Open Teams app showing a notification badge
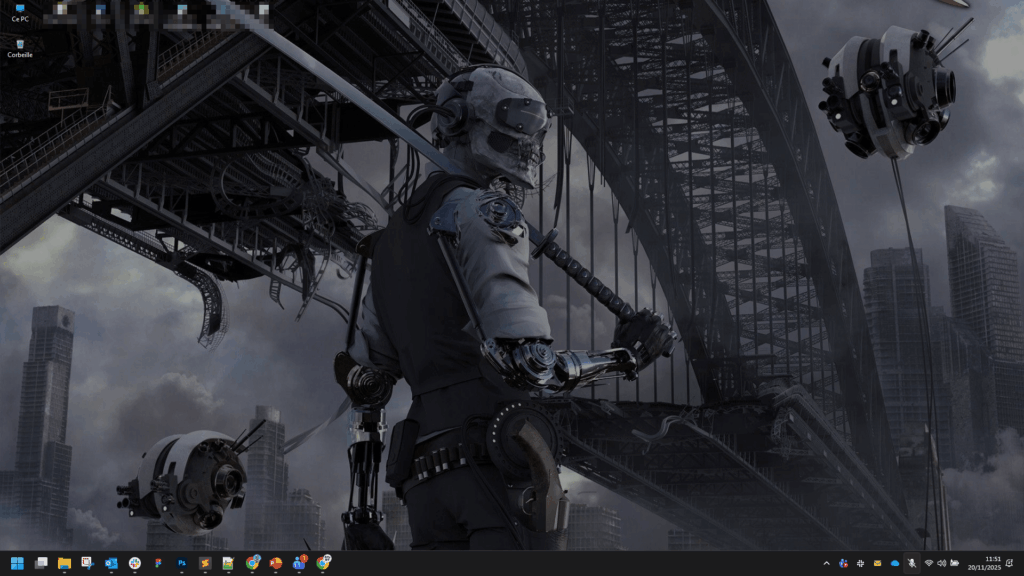Image resolution: width=1024 pixels, height=576 pixels. (298, 563)
